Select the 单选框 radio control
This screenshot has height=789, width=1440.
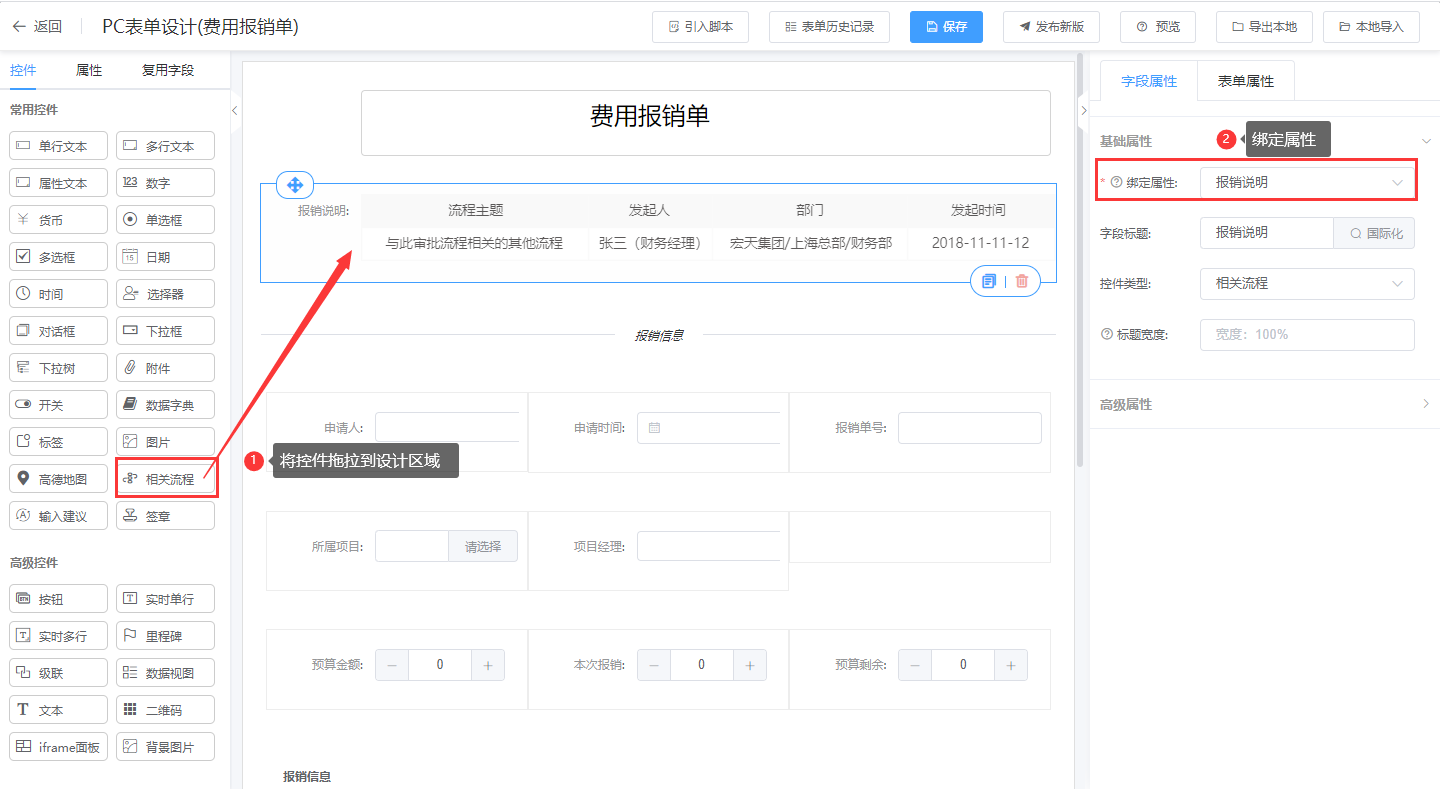tap(165, 220)
